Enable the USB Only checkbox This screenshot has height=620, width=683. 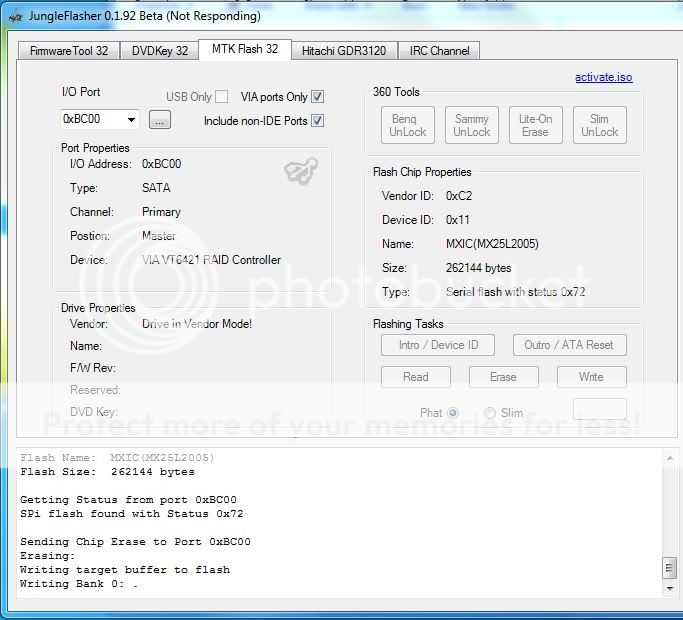tap(222, 97)
